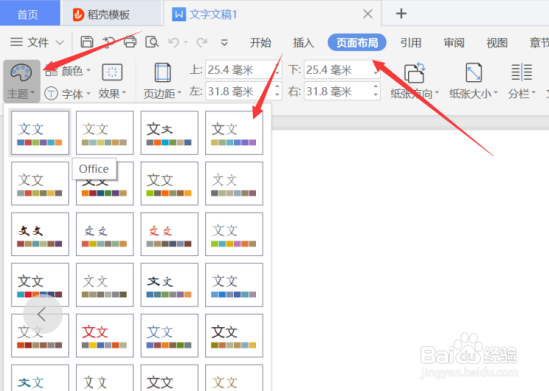The image size is (549, 391).
Task: Open the 字体 theme fonts dropdown
Action: tap(68, 93)
